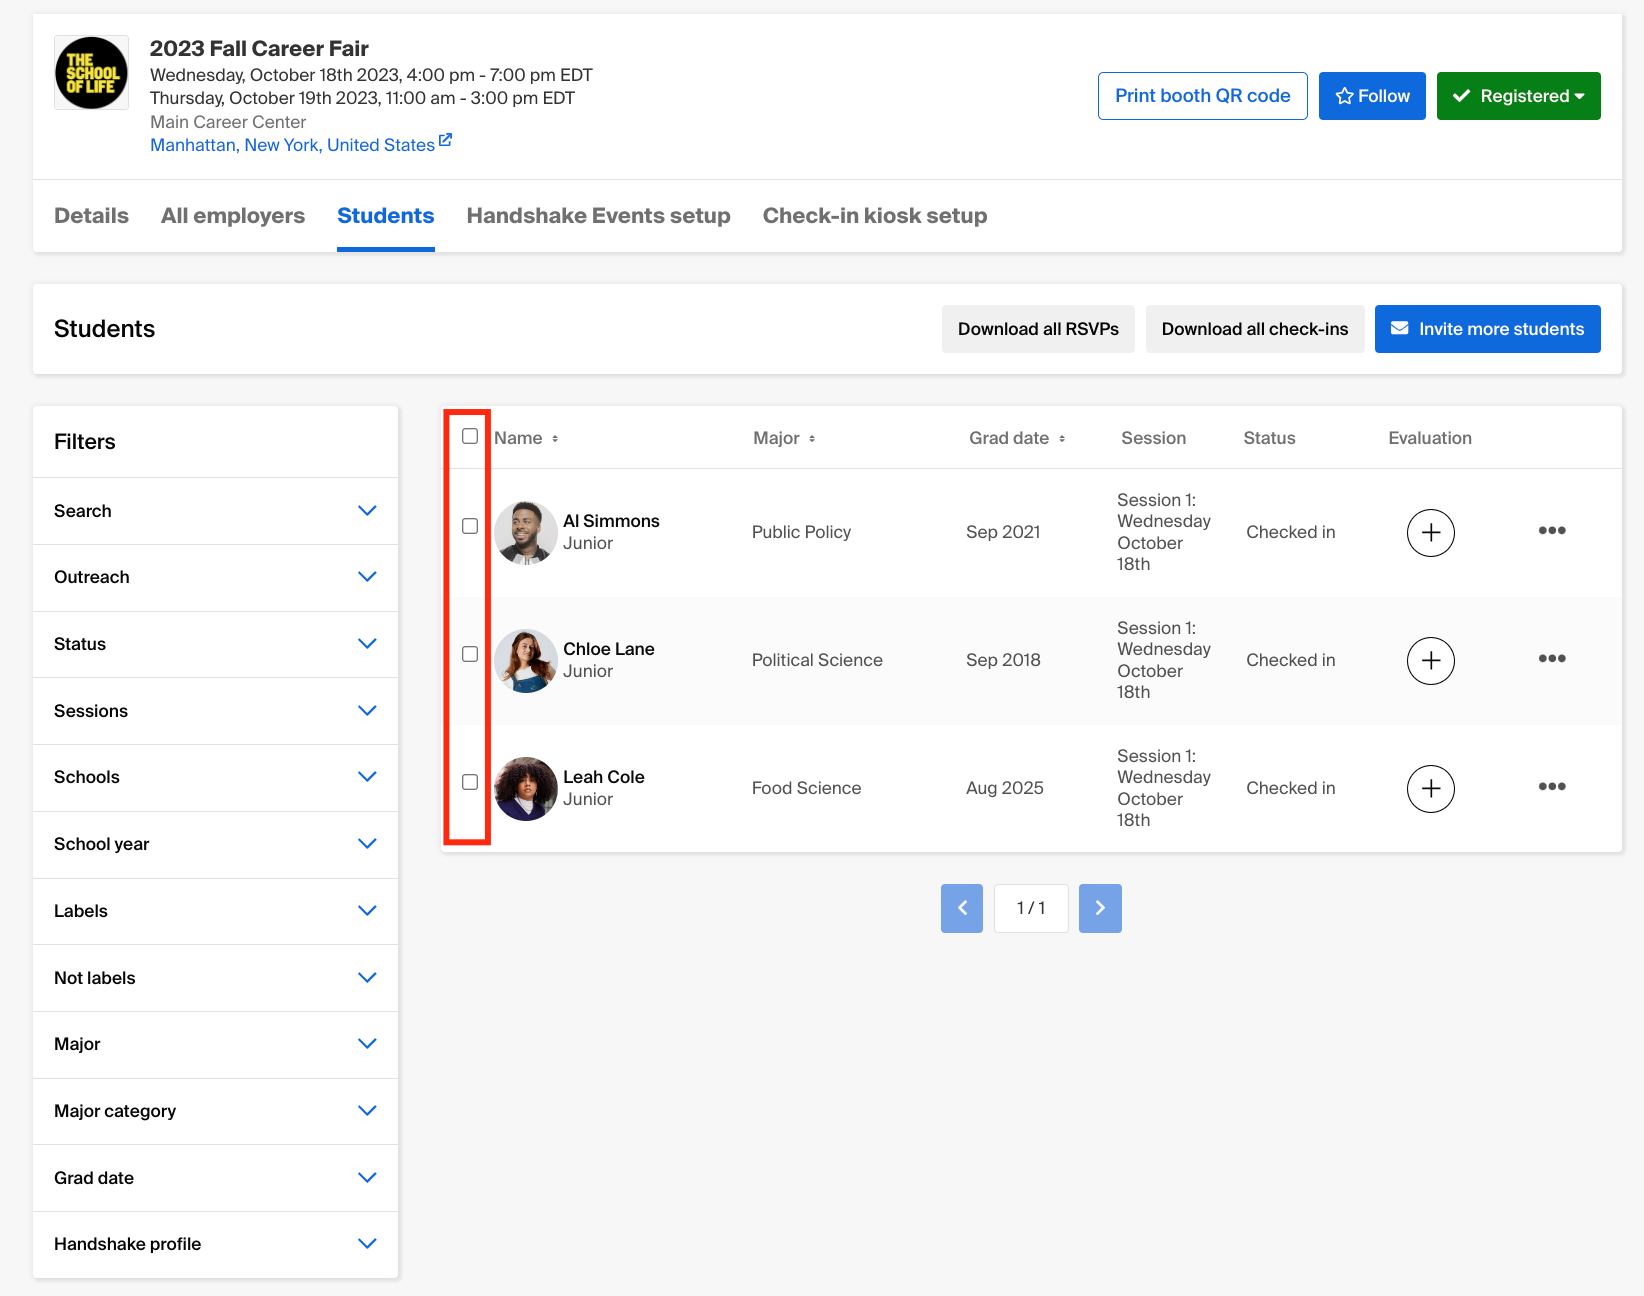Screen dimensions: 1644x1296
Task: Open the three-dot menu for Leah Cole
Action: point(1551,786)
